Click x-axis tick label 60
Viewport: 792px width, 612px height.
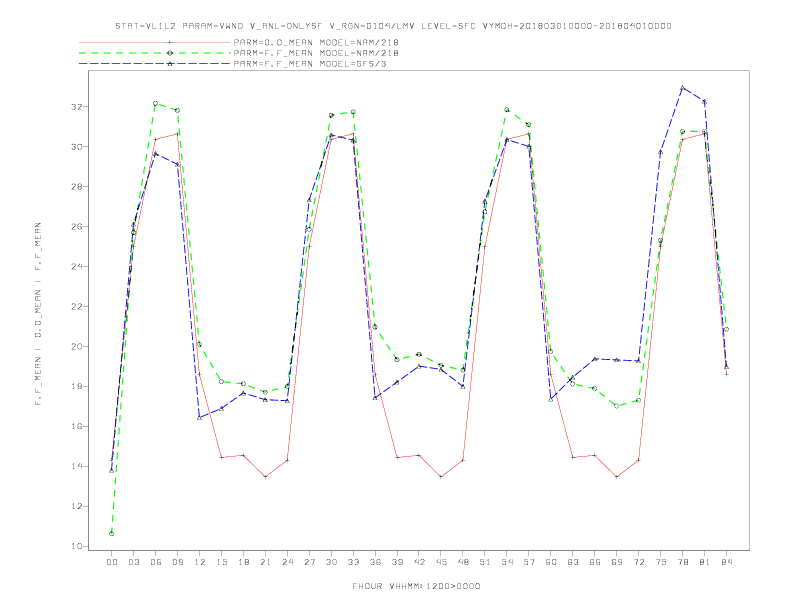(x=551, y=562)
